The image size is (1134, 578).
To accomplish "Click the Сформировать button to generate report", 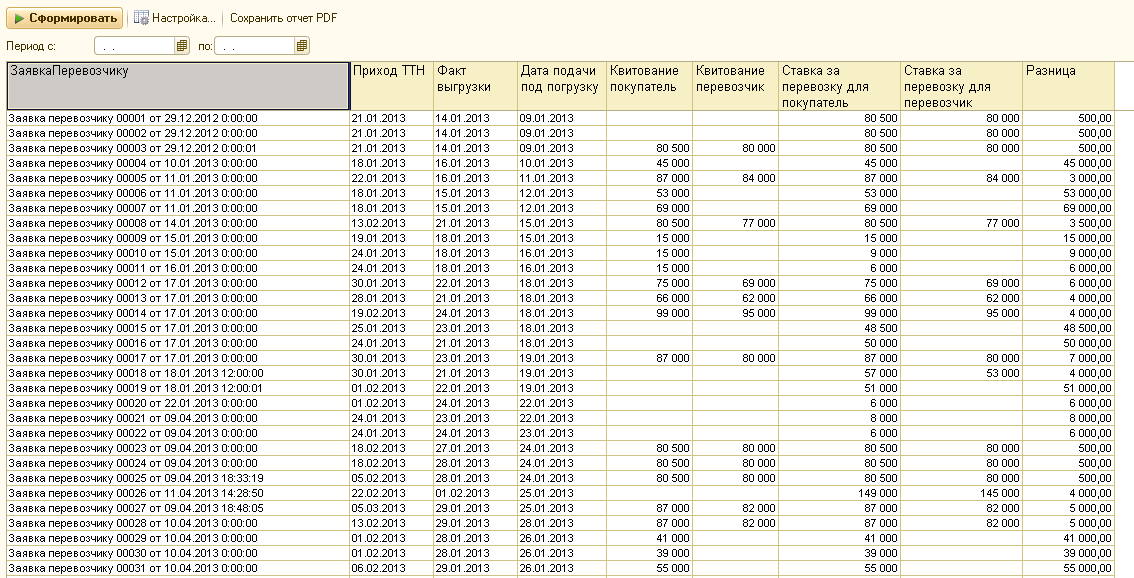I will (x=65, y=18).
